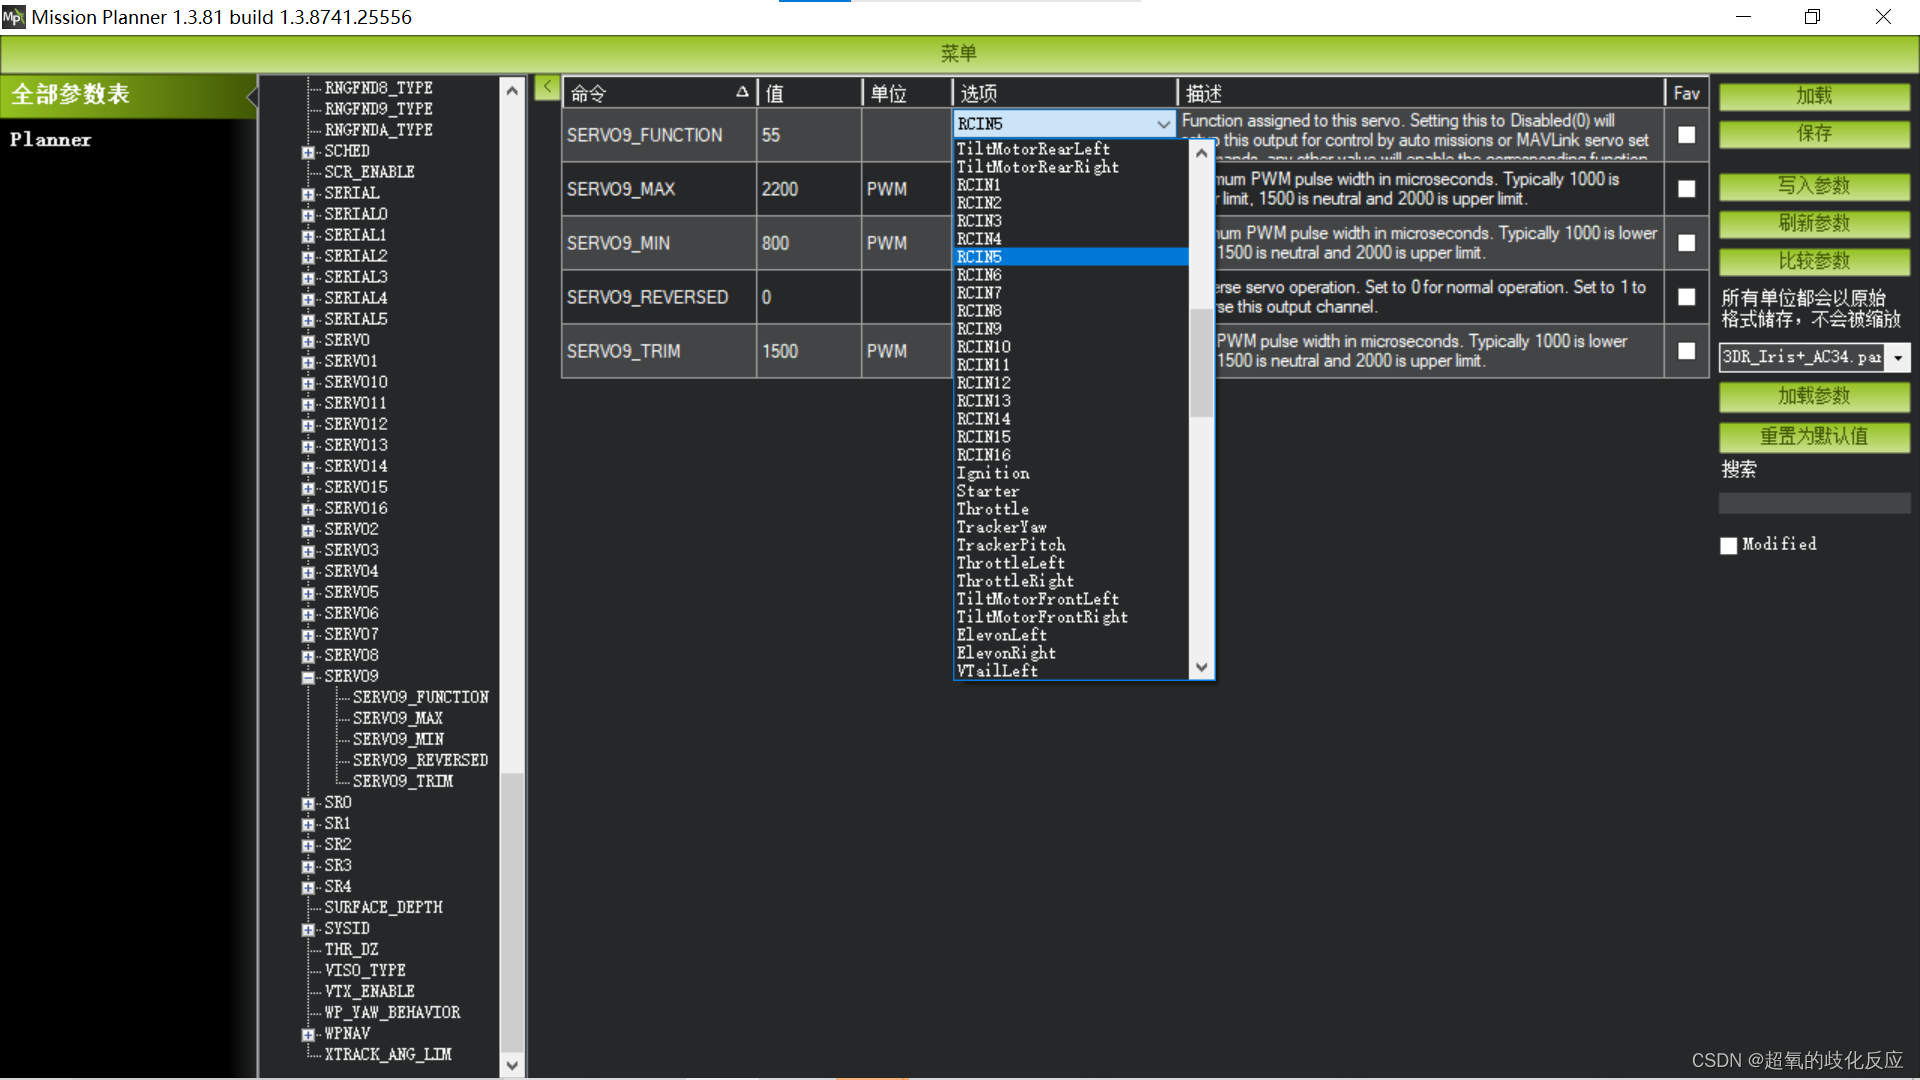Click the sort arrow in the 命令 column header
The image size is (1920, 1080).
(x=742, y=92)
